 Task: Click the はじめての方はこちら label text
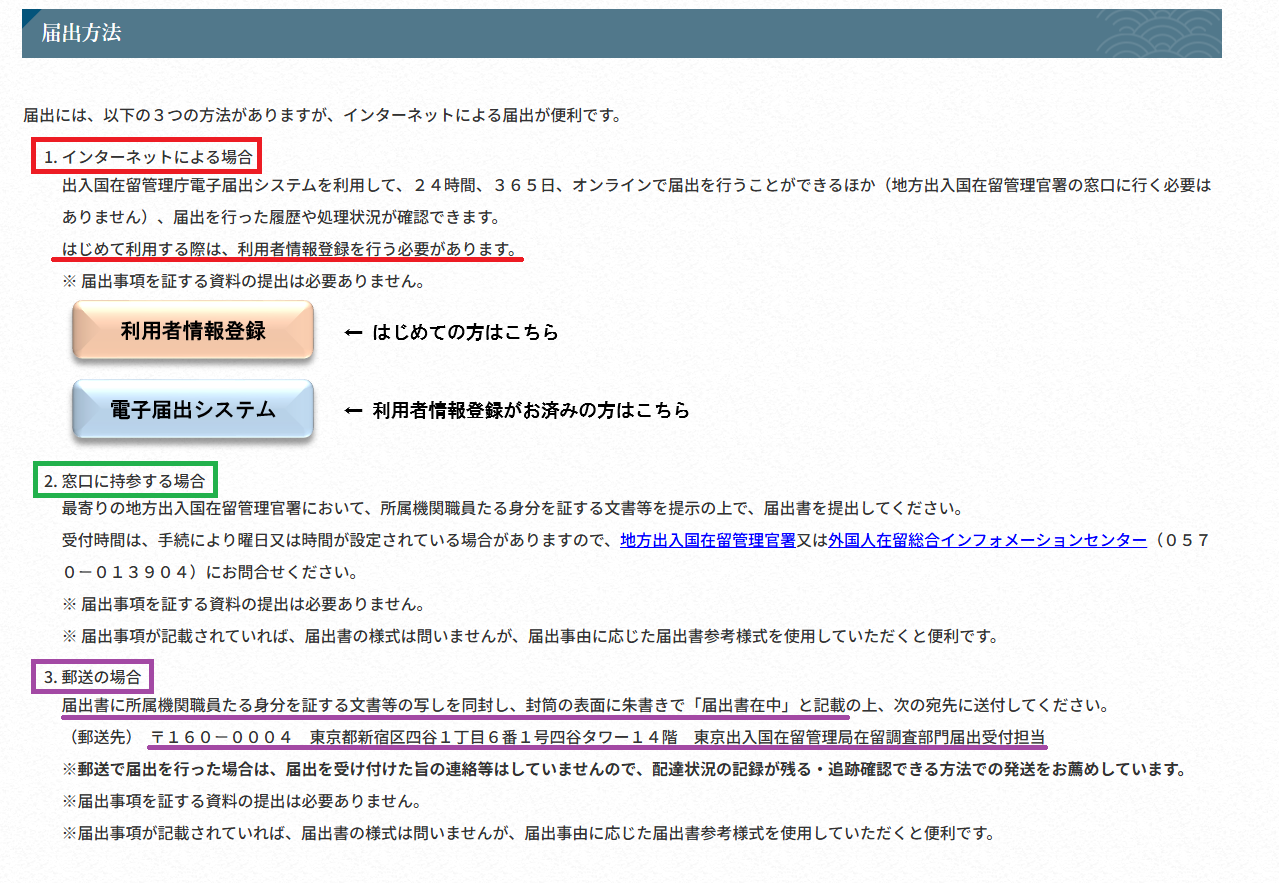pyautogui.click(x=465, y=333)
